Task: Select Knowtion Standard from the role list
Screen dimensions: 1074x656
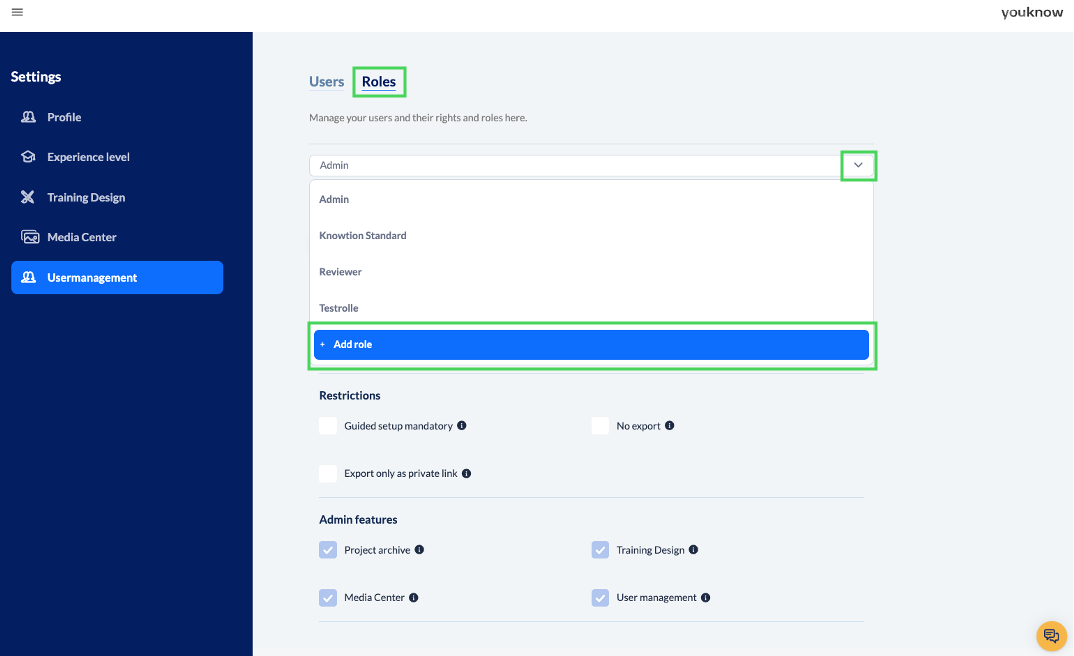Action: coord(591,236)
